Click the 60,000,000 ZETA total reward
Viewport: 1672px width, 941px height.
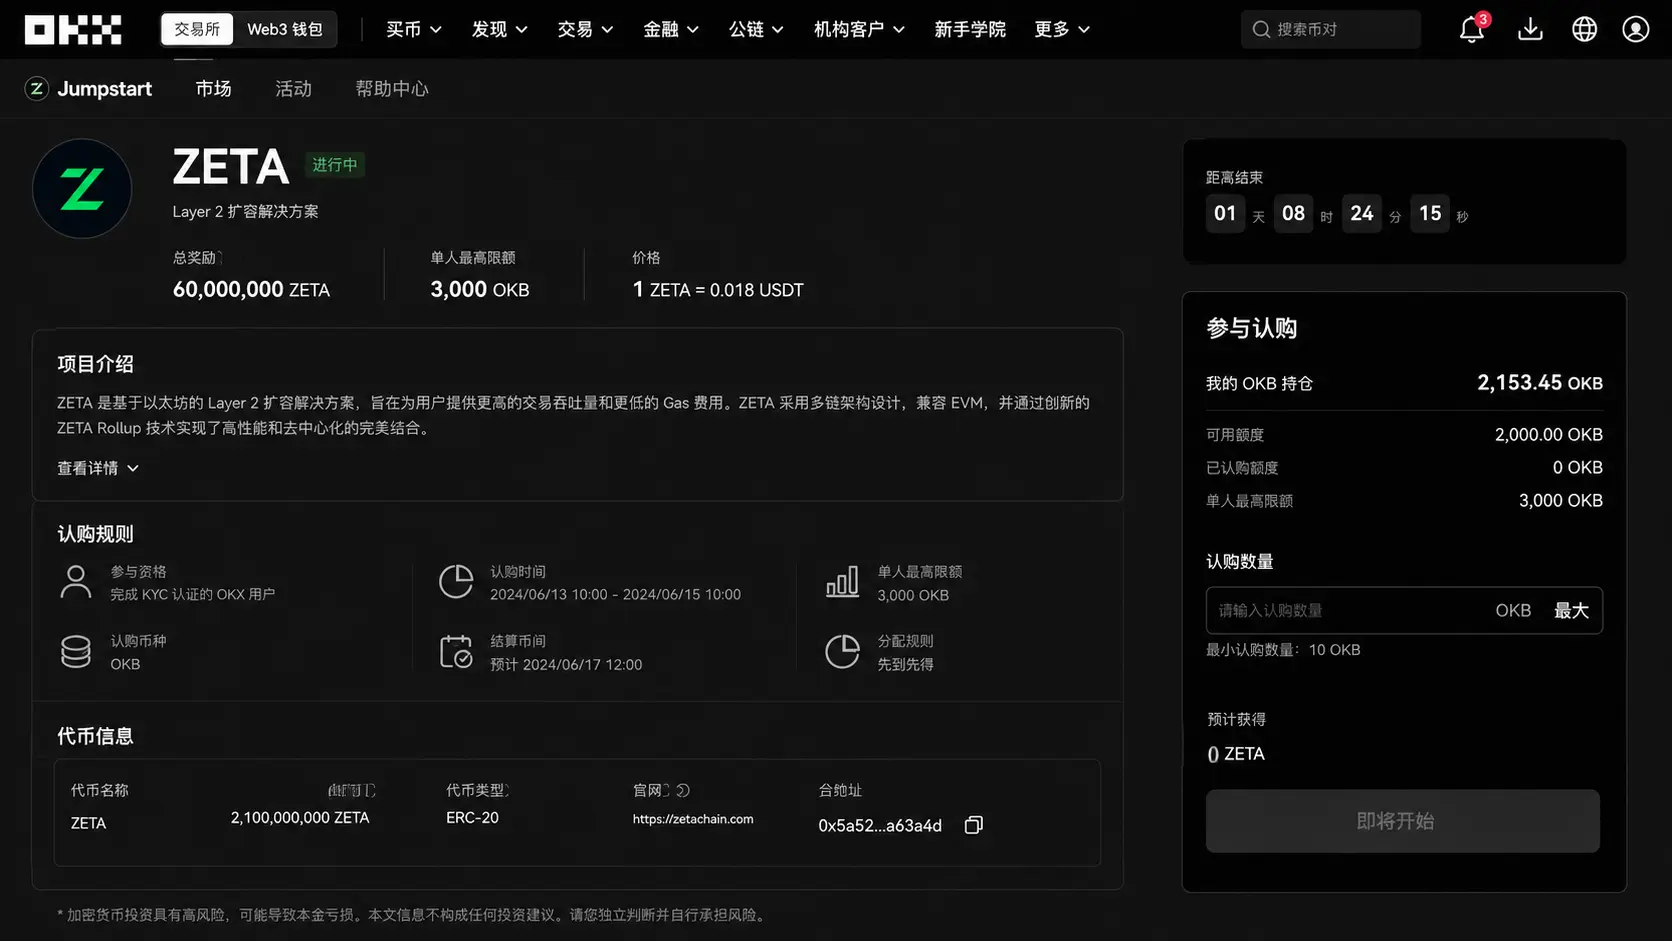coord(251,290)
